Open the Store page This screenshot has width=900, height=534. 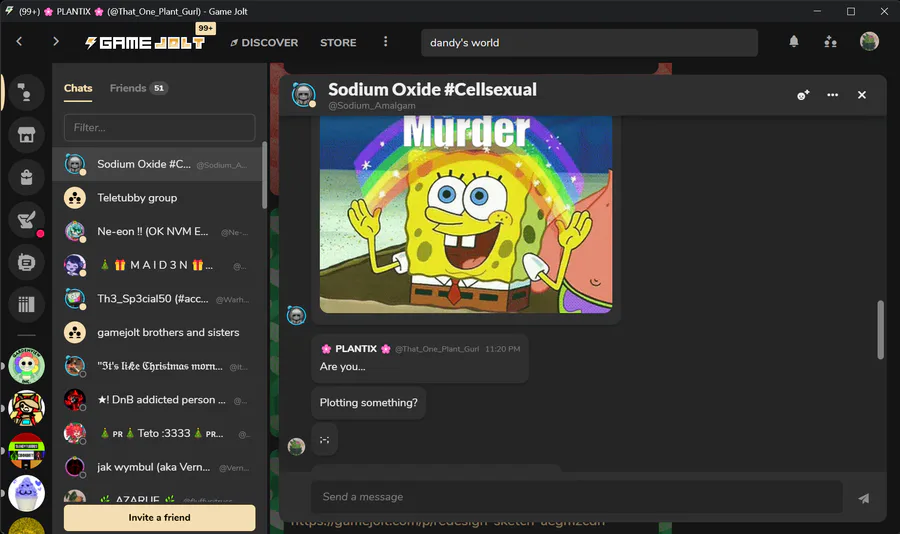[338, 42]
